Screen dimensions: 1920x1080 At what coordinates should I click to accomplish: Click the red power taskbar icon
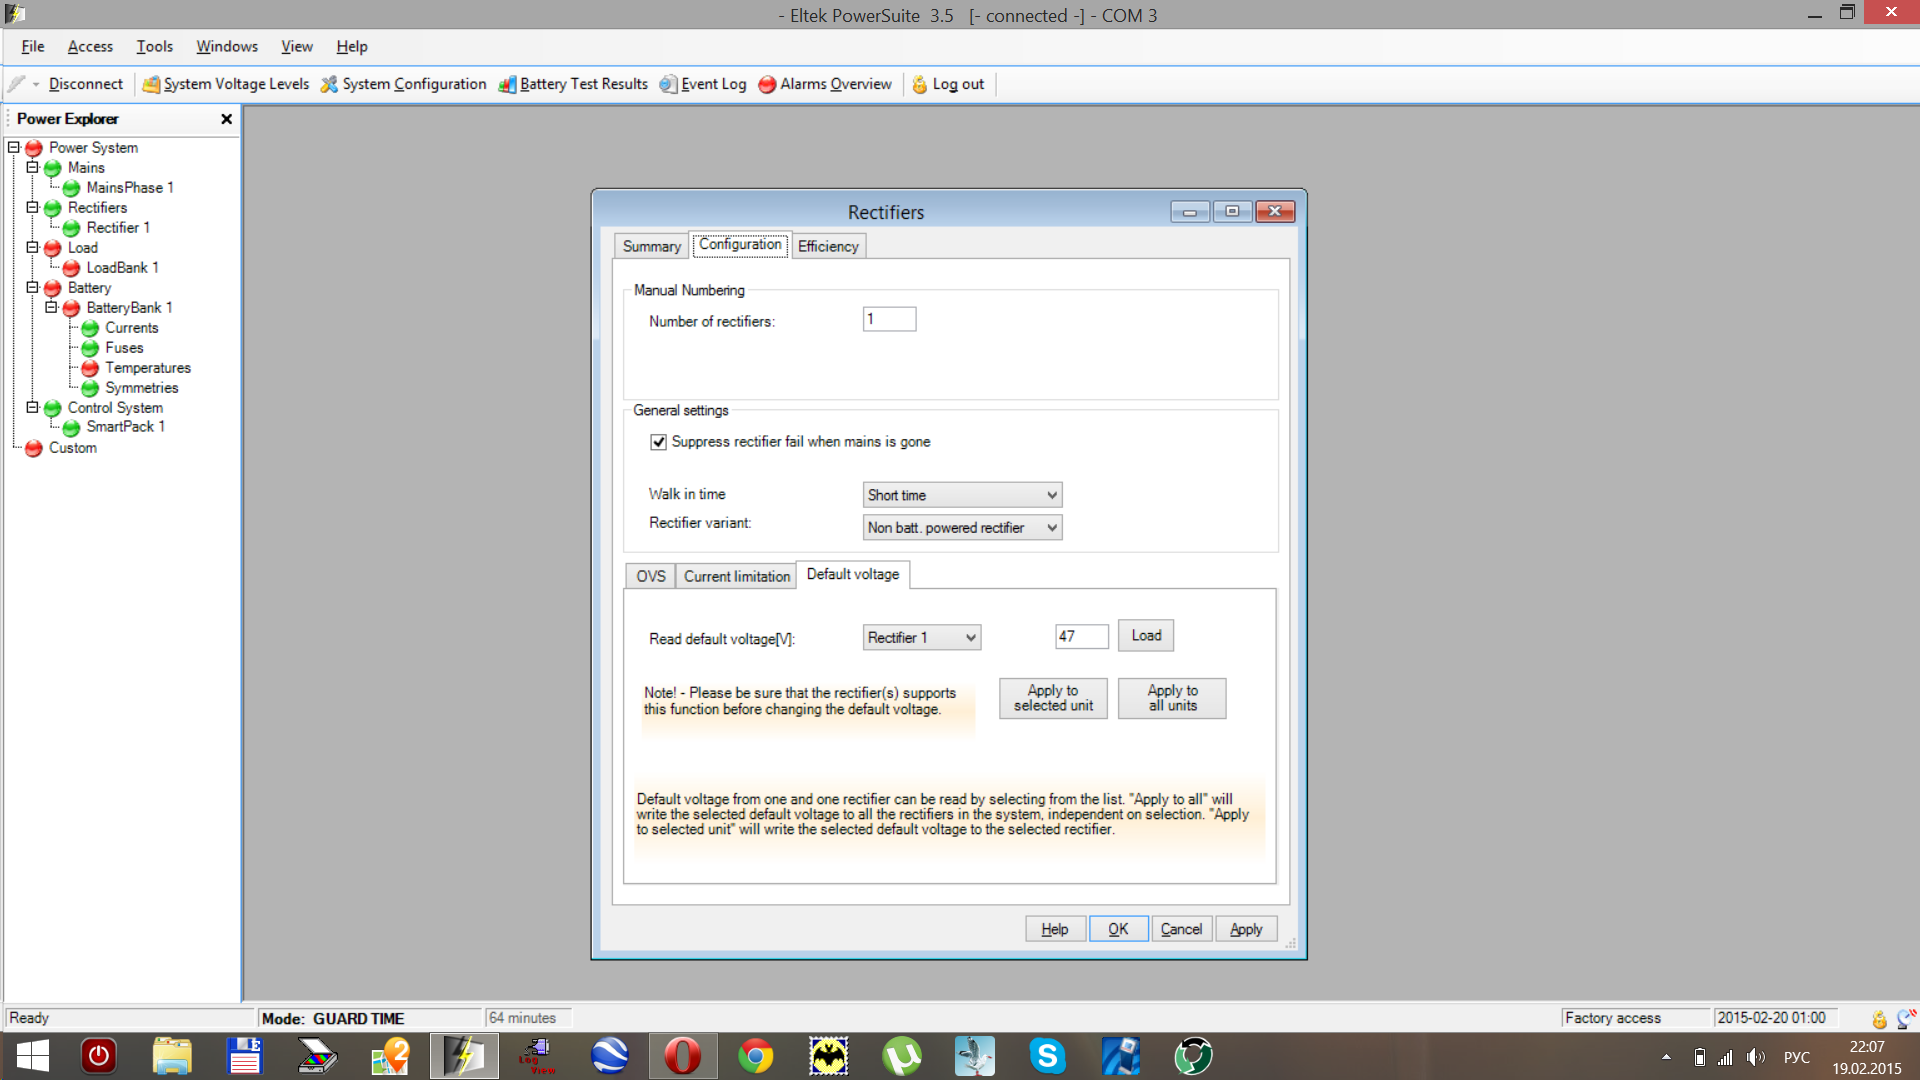99,1056
